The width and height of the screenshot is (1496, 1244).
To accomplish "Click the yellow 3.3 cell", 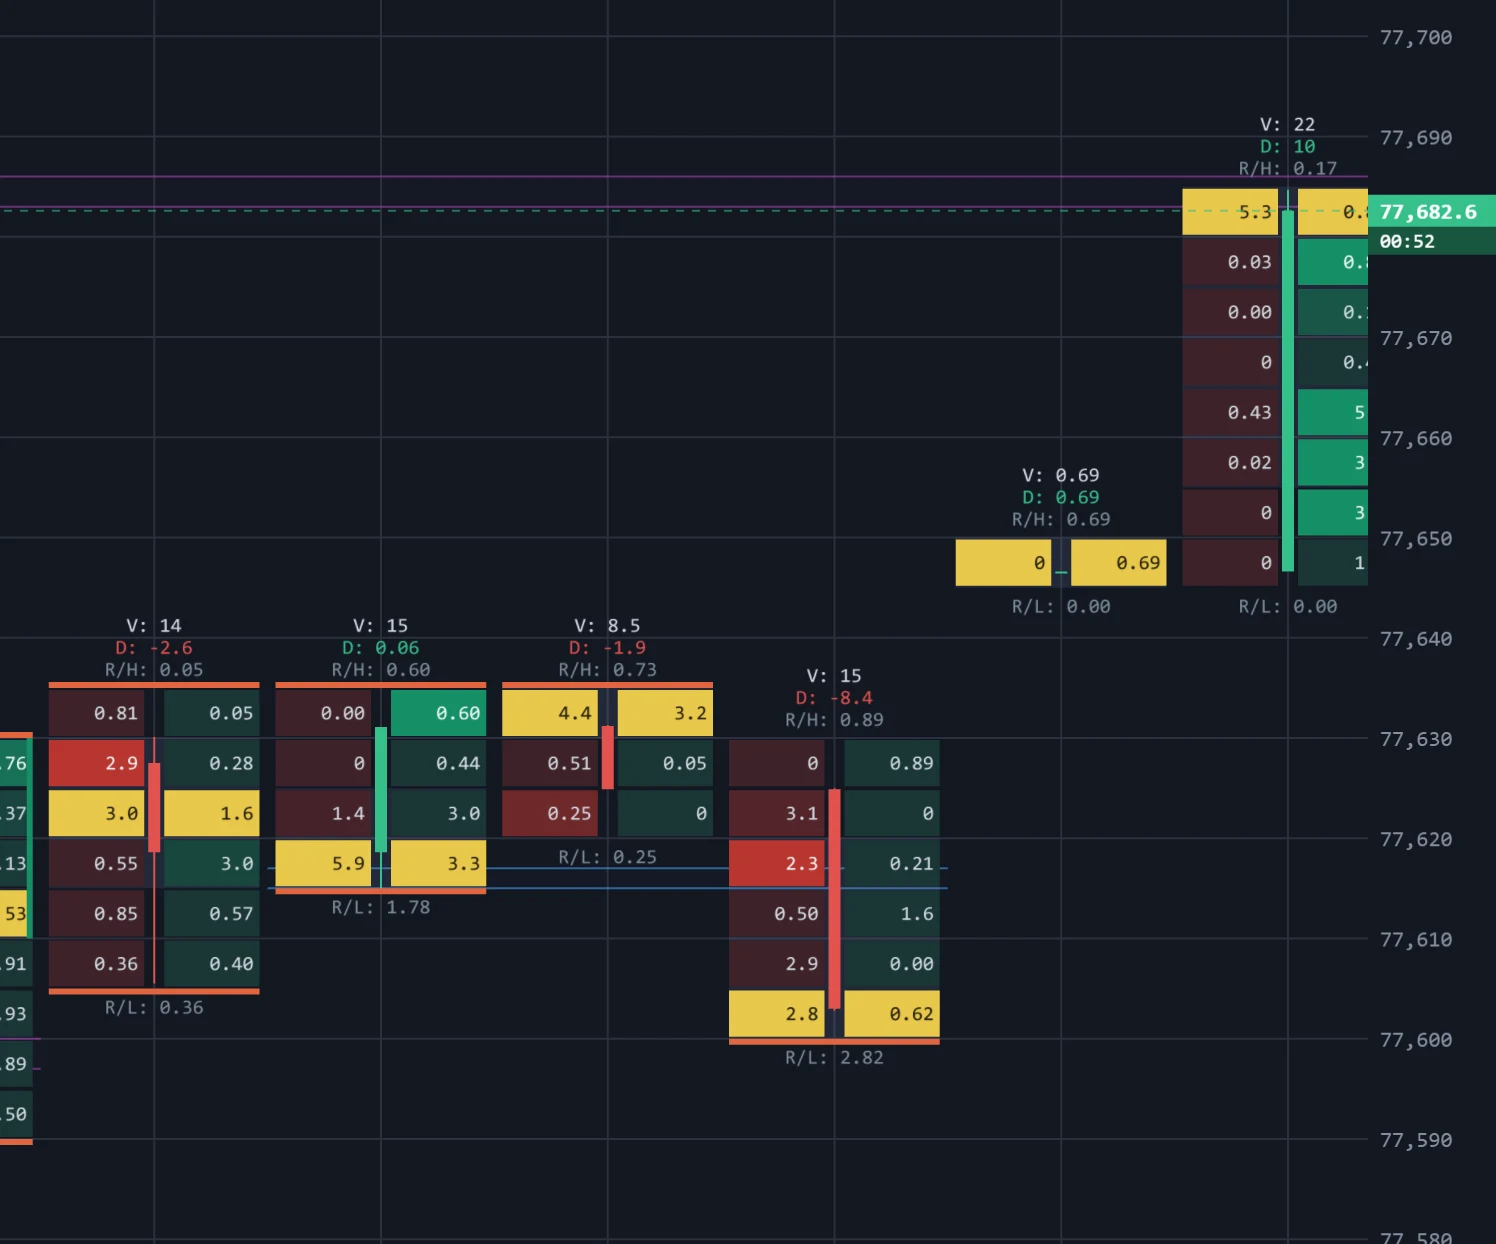I will pos(438,863).
